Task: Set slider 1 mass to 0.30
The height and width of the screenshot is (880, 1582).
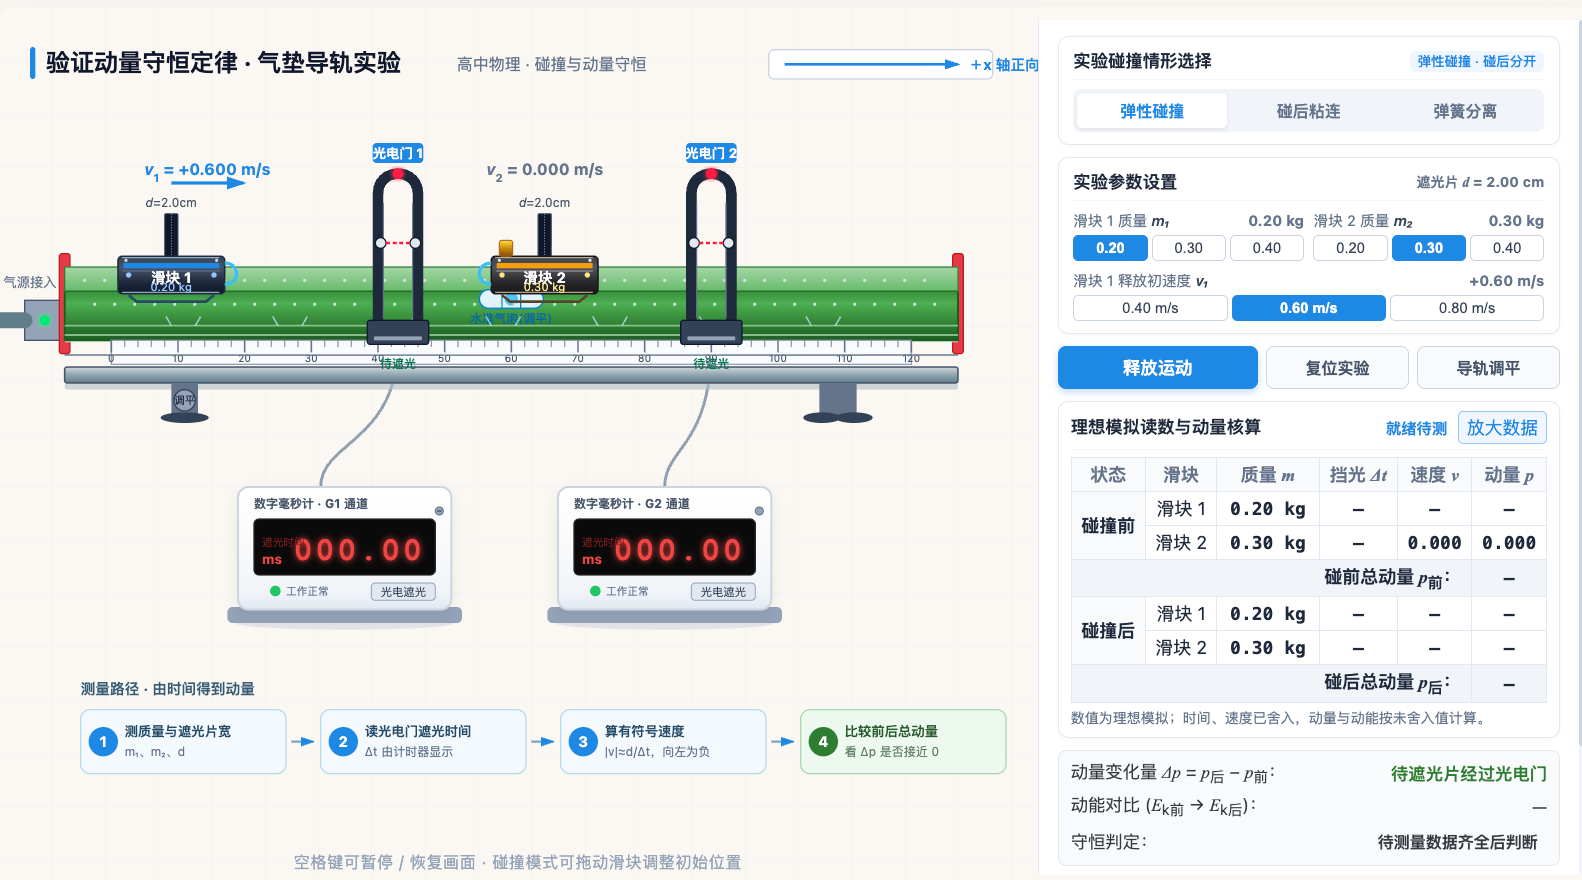Action: tap(1189, 248)
